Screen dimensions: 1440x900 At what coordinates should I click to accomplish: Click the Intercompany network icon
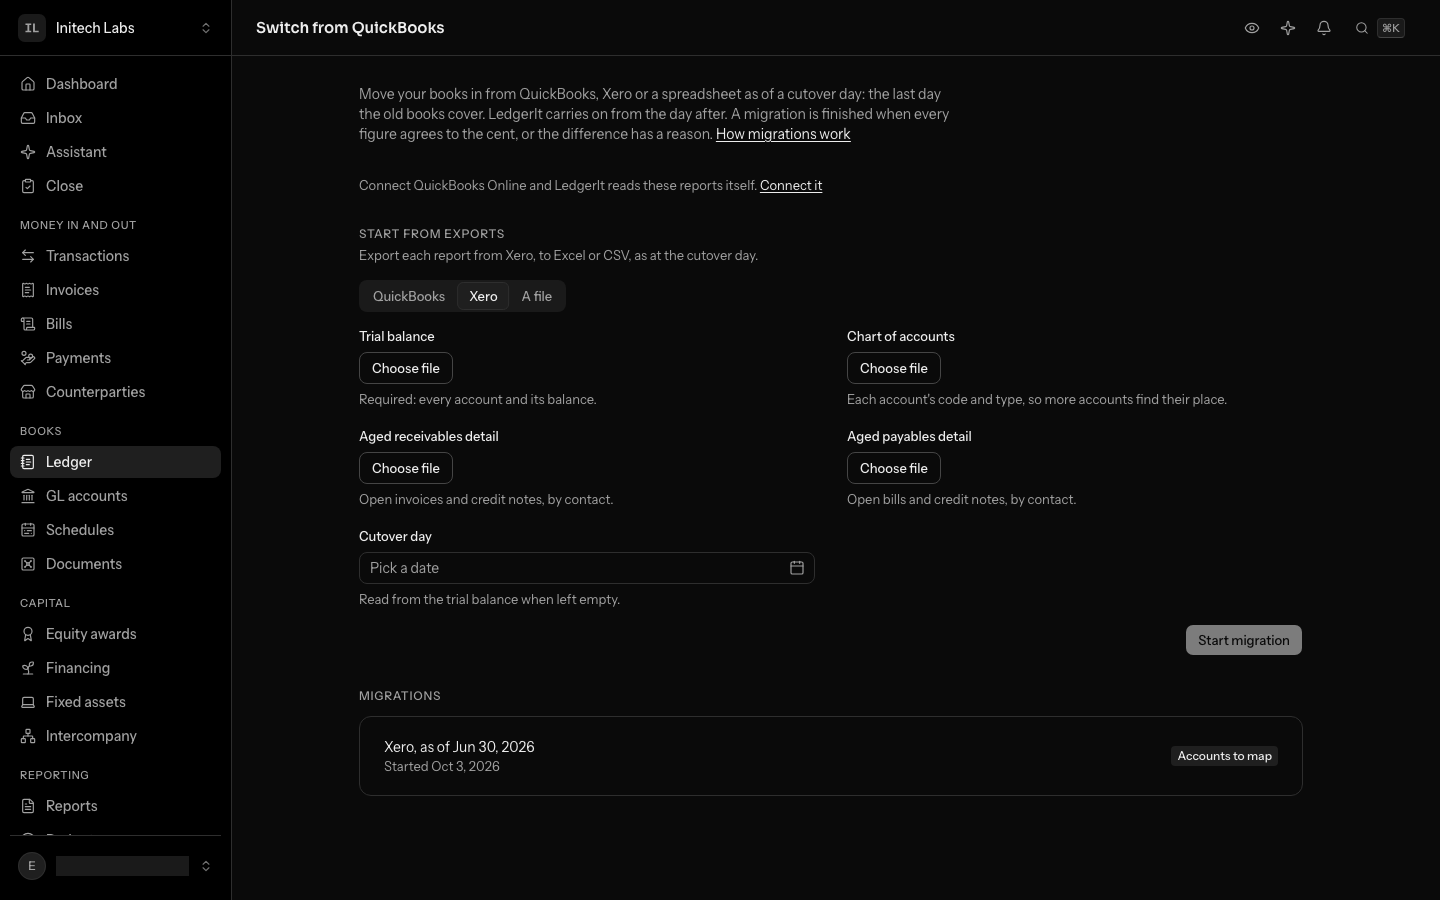click(x=28, y=736)
